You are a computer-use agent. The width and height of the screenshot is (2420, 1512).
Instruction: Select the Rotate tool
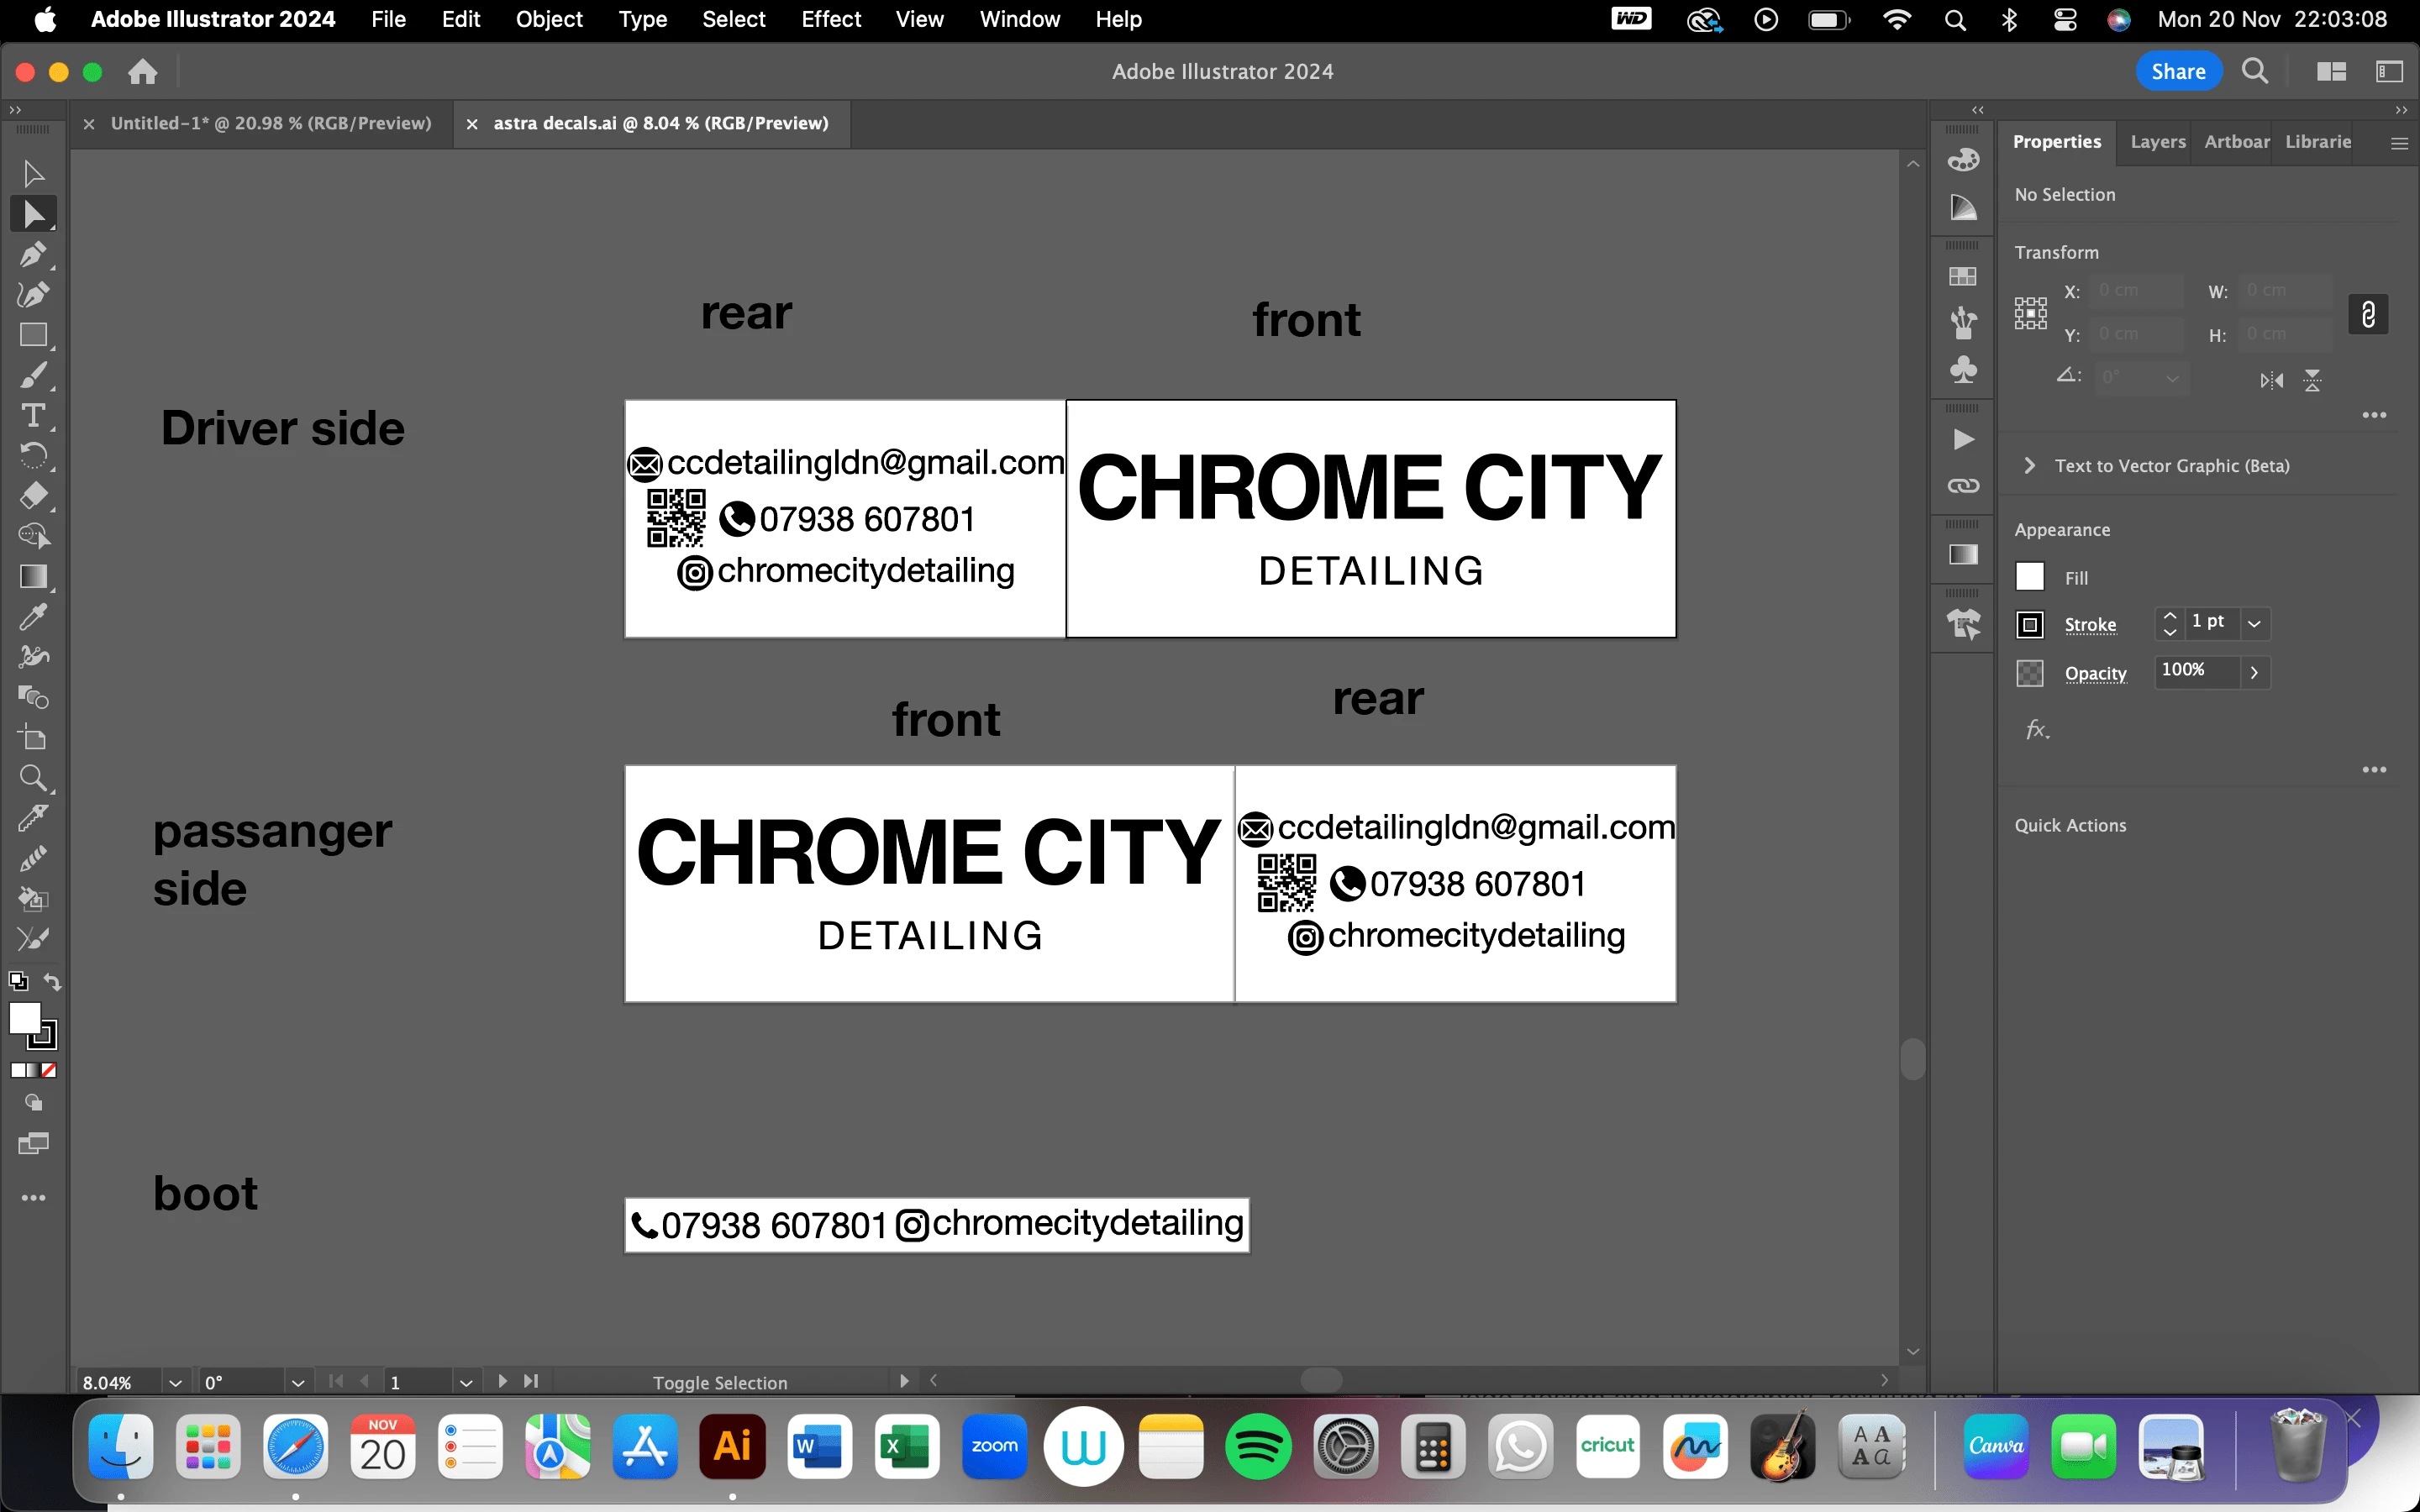pyautogui.click(x=33, y=456)
